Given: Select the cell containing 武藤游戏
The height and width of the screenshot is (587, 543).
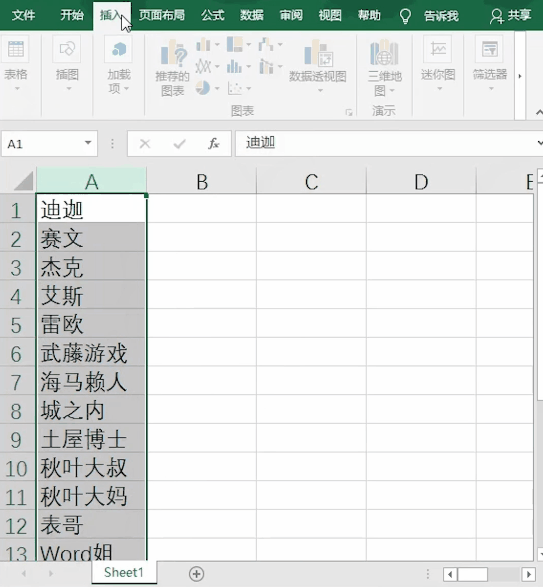Looking at the screenshot, I should pyautogui.click(x=91, y=353).
